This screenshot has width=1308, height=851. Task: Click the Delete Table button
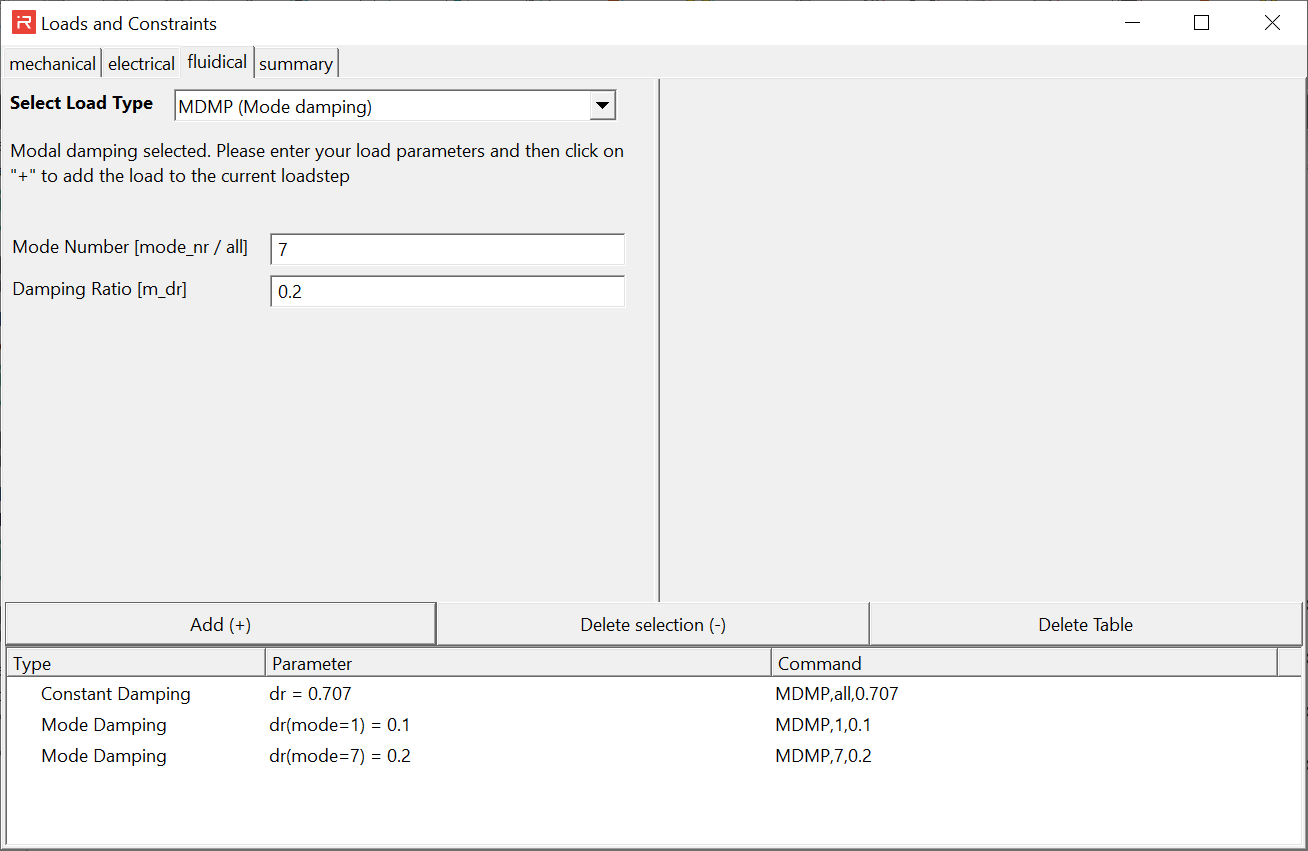1085,625
